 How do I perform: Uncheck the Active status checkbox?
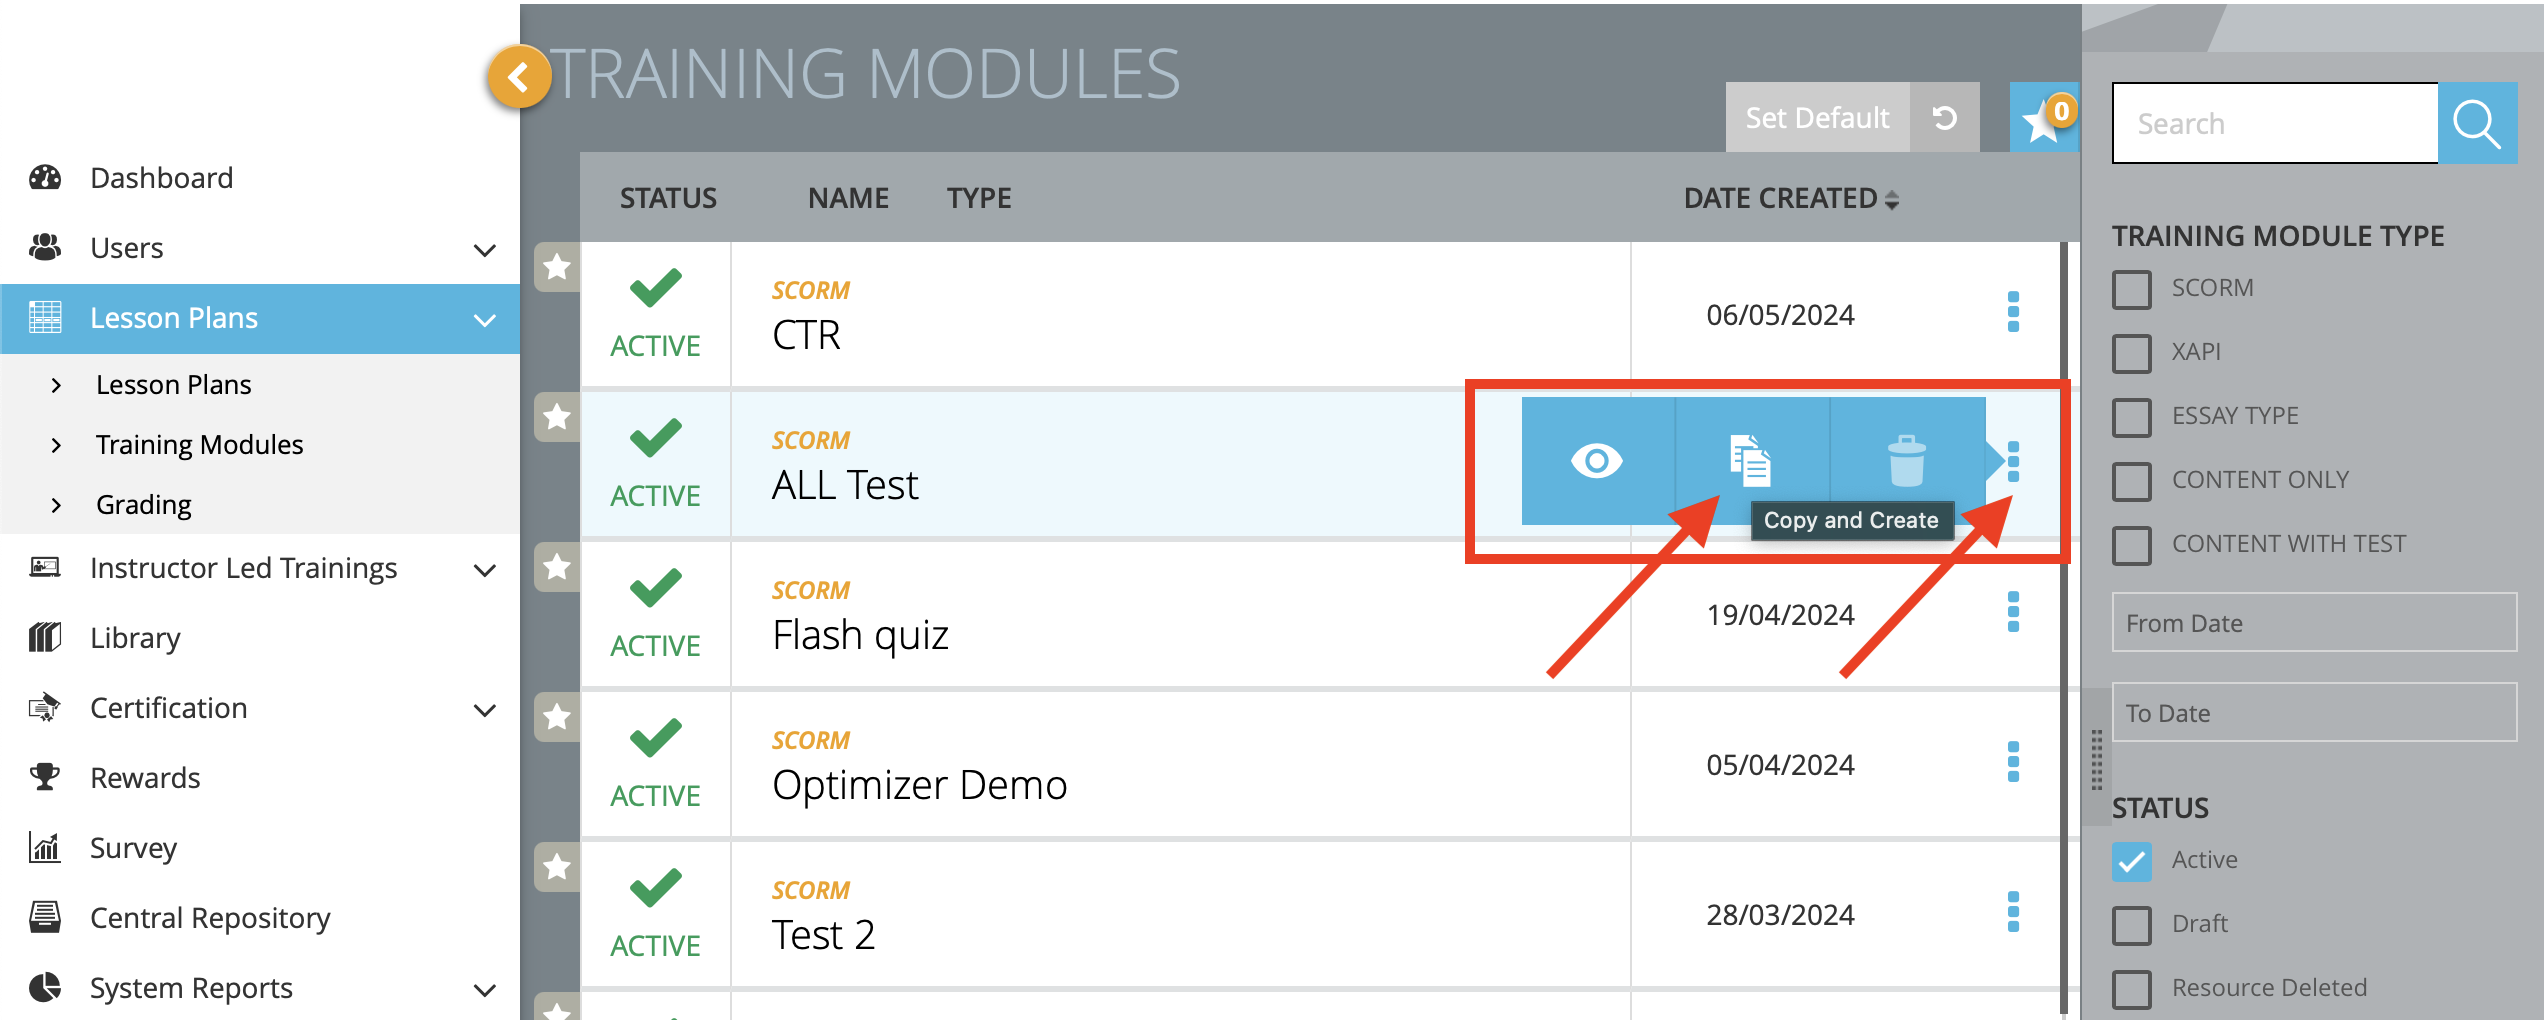click(2132, 861)
